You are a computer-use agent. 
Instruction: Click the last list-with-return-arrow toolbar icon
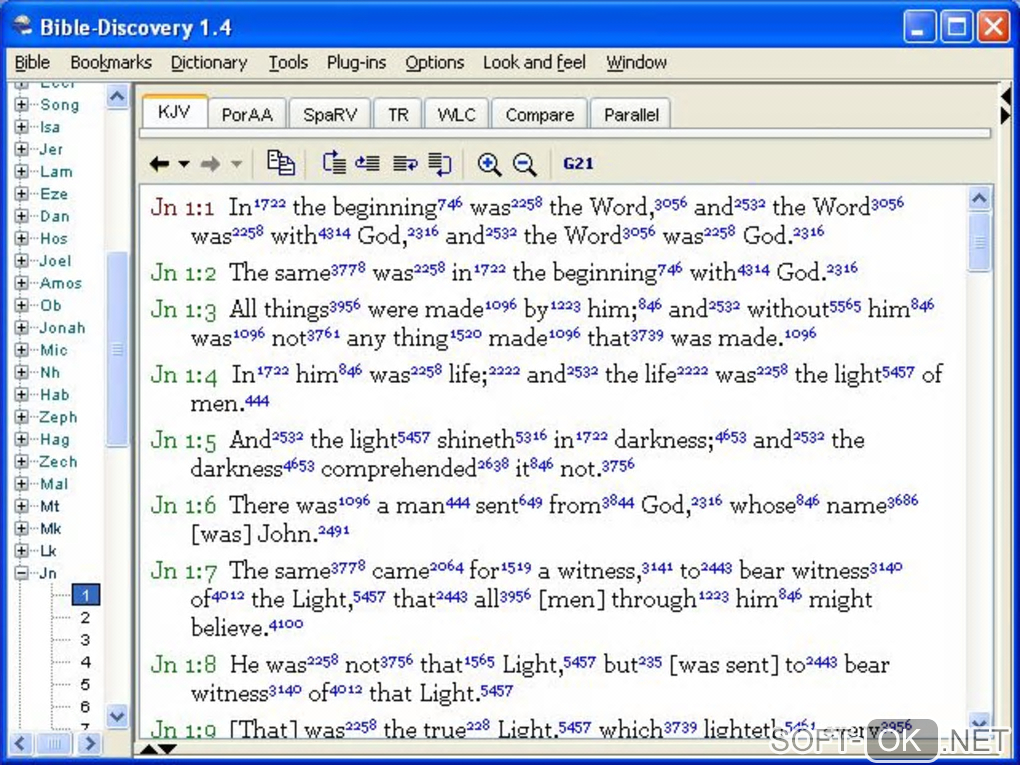(x=440, y=164)
